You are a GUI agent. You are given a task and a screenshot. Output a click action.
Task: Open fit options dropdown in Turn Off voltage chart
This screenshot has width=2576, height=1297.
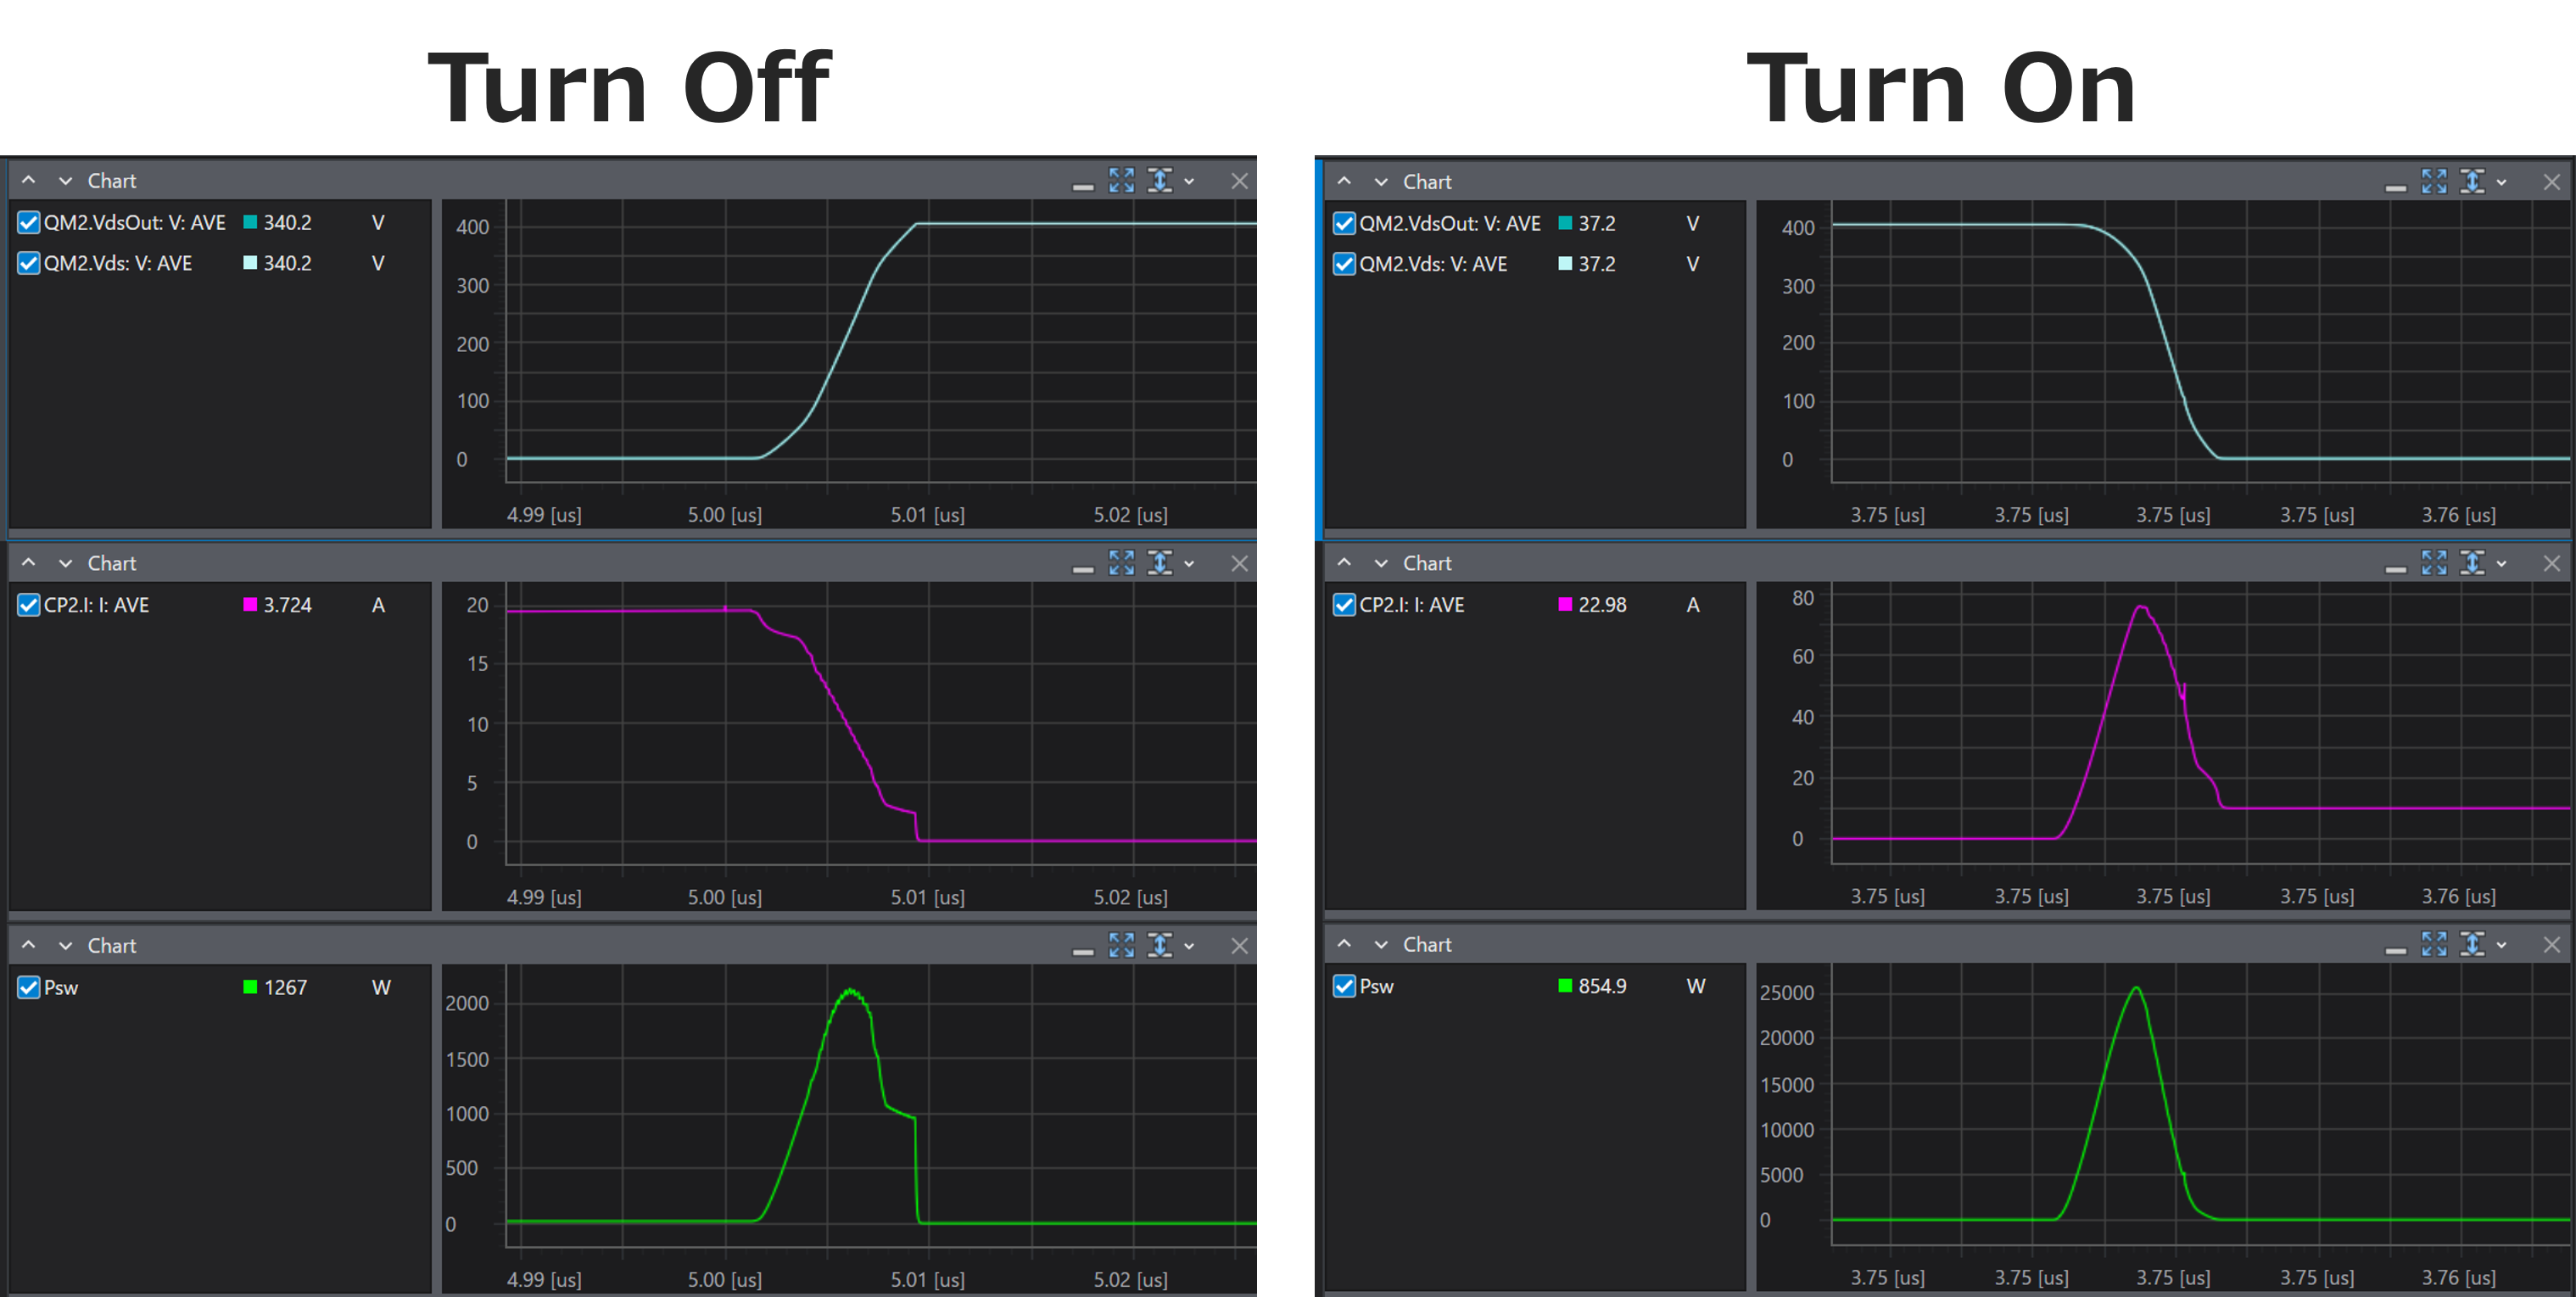[1189, 182]
